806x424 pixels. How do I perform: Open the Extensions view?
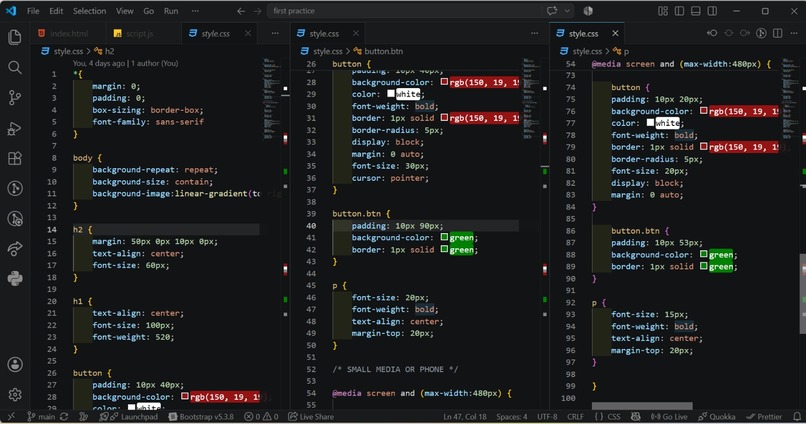pyautogui.click(x=14, y=158)
